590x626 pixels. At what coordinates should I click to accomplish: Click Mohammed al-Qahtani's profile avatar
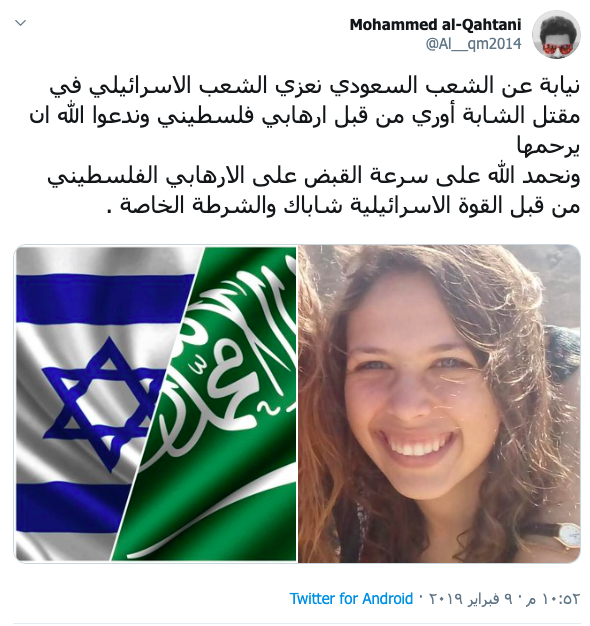557,34
